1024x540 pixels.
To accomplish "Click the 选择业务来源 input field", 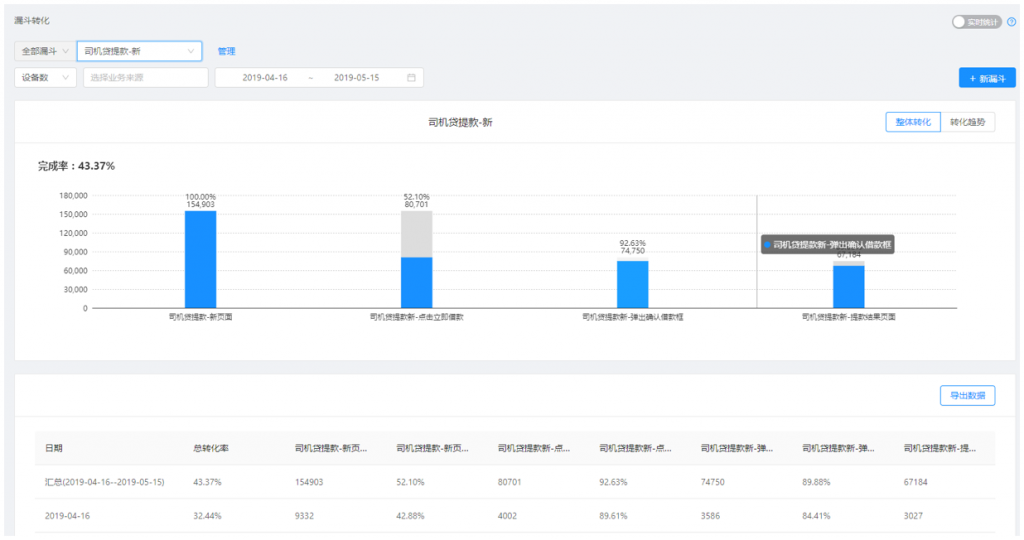I will coord(145,78).
